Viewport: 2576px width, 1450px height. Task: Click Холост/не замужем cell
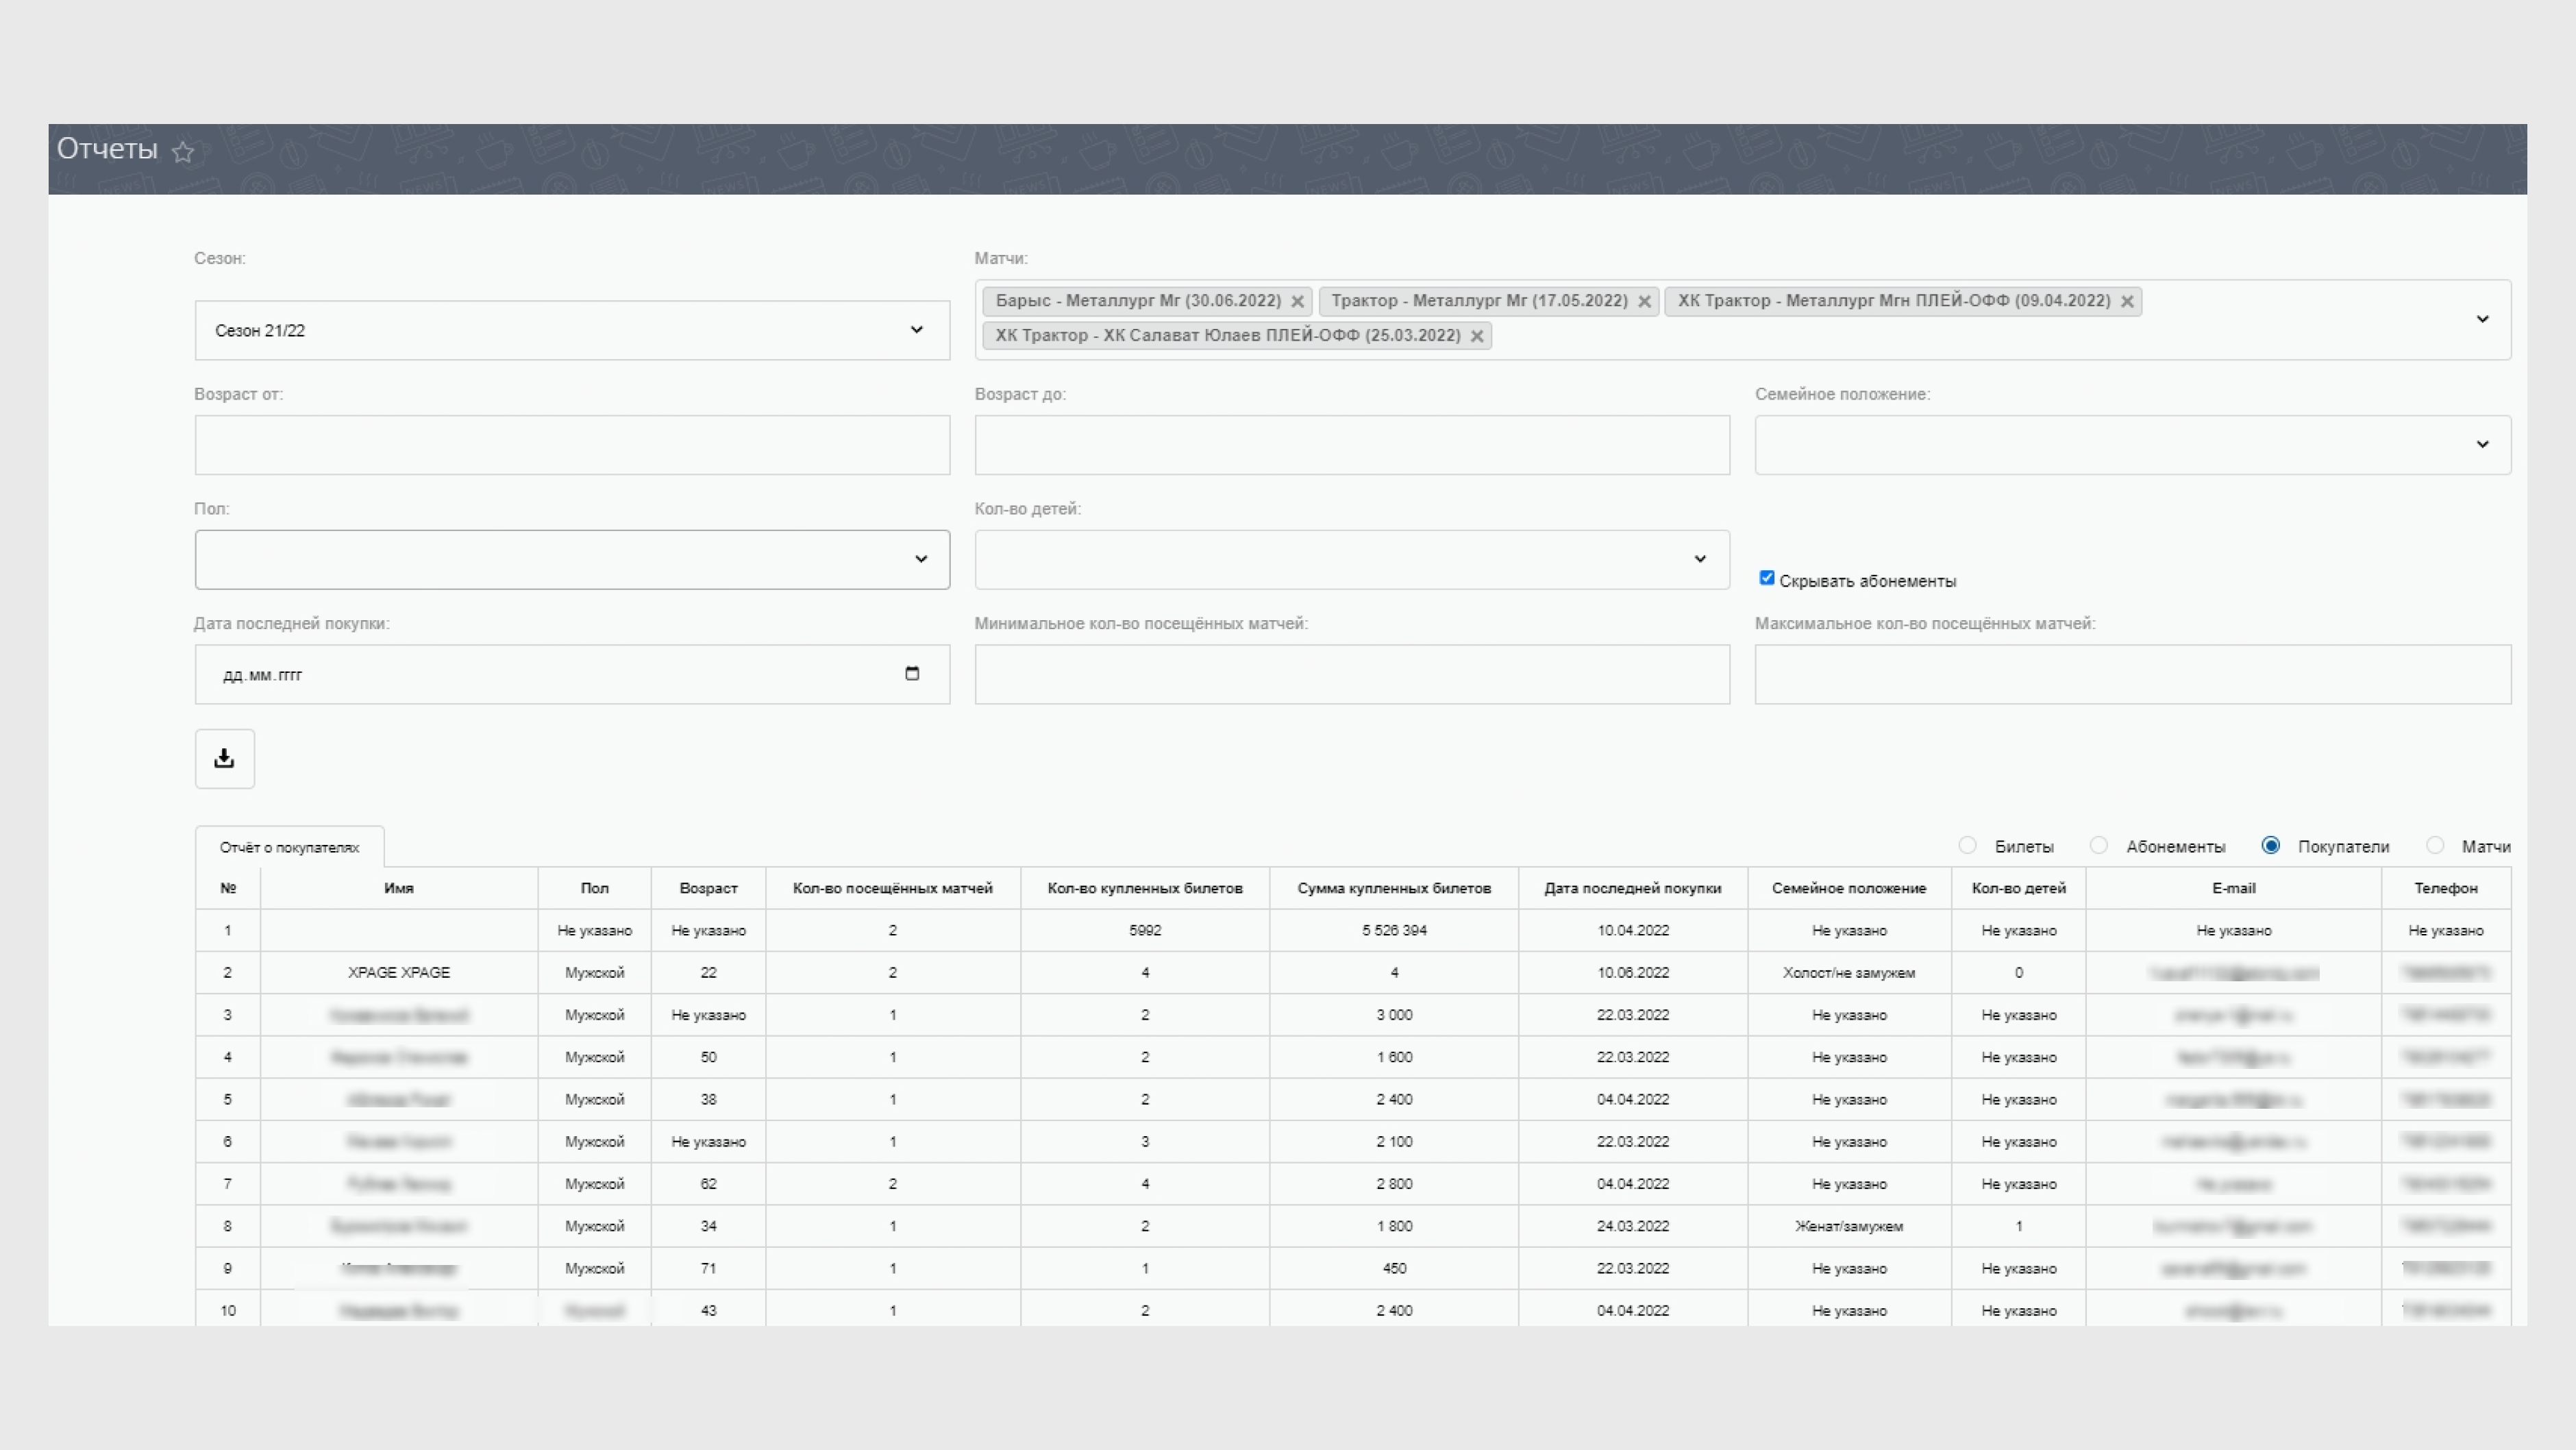pos(1849,972)
